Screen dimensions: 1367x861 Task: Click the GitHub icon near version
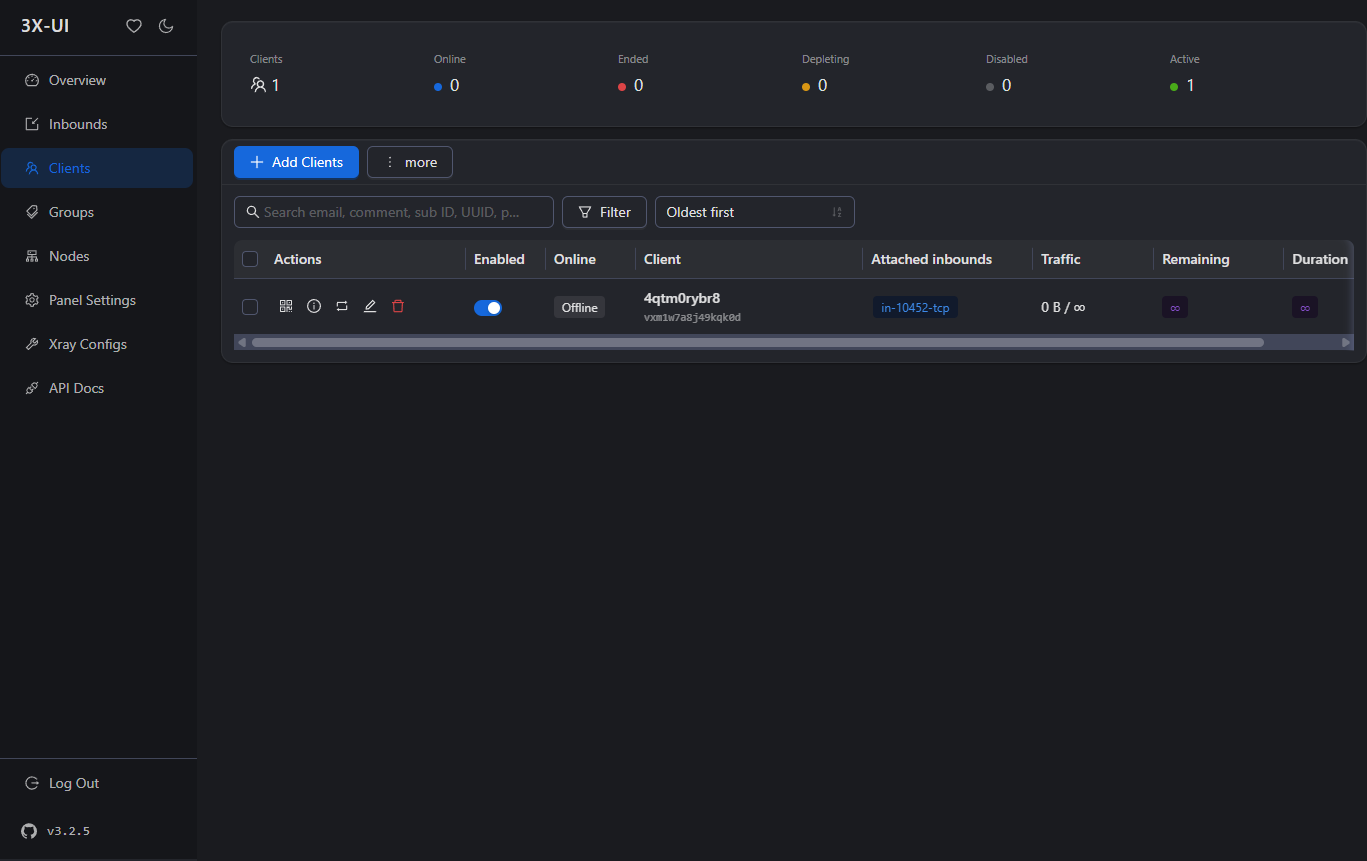(29, 831)
